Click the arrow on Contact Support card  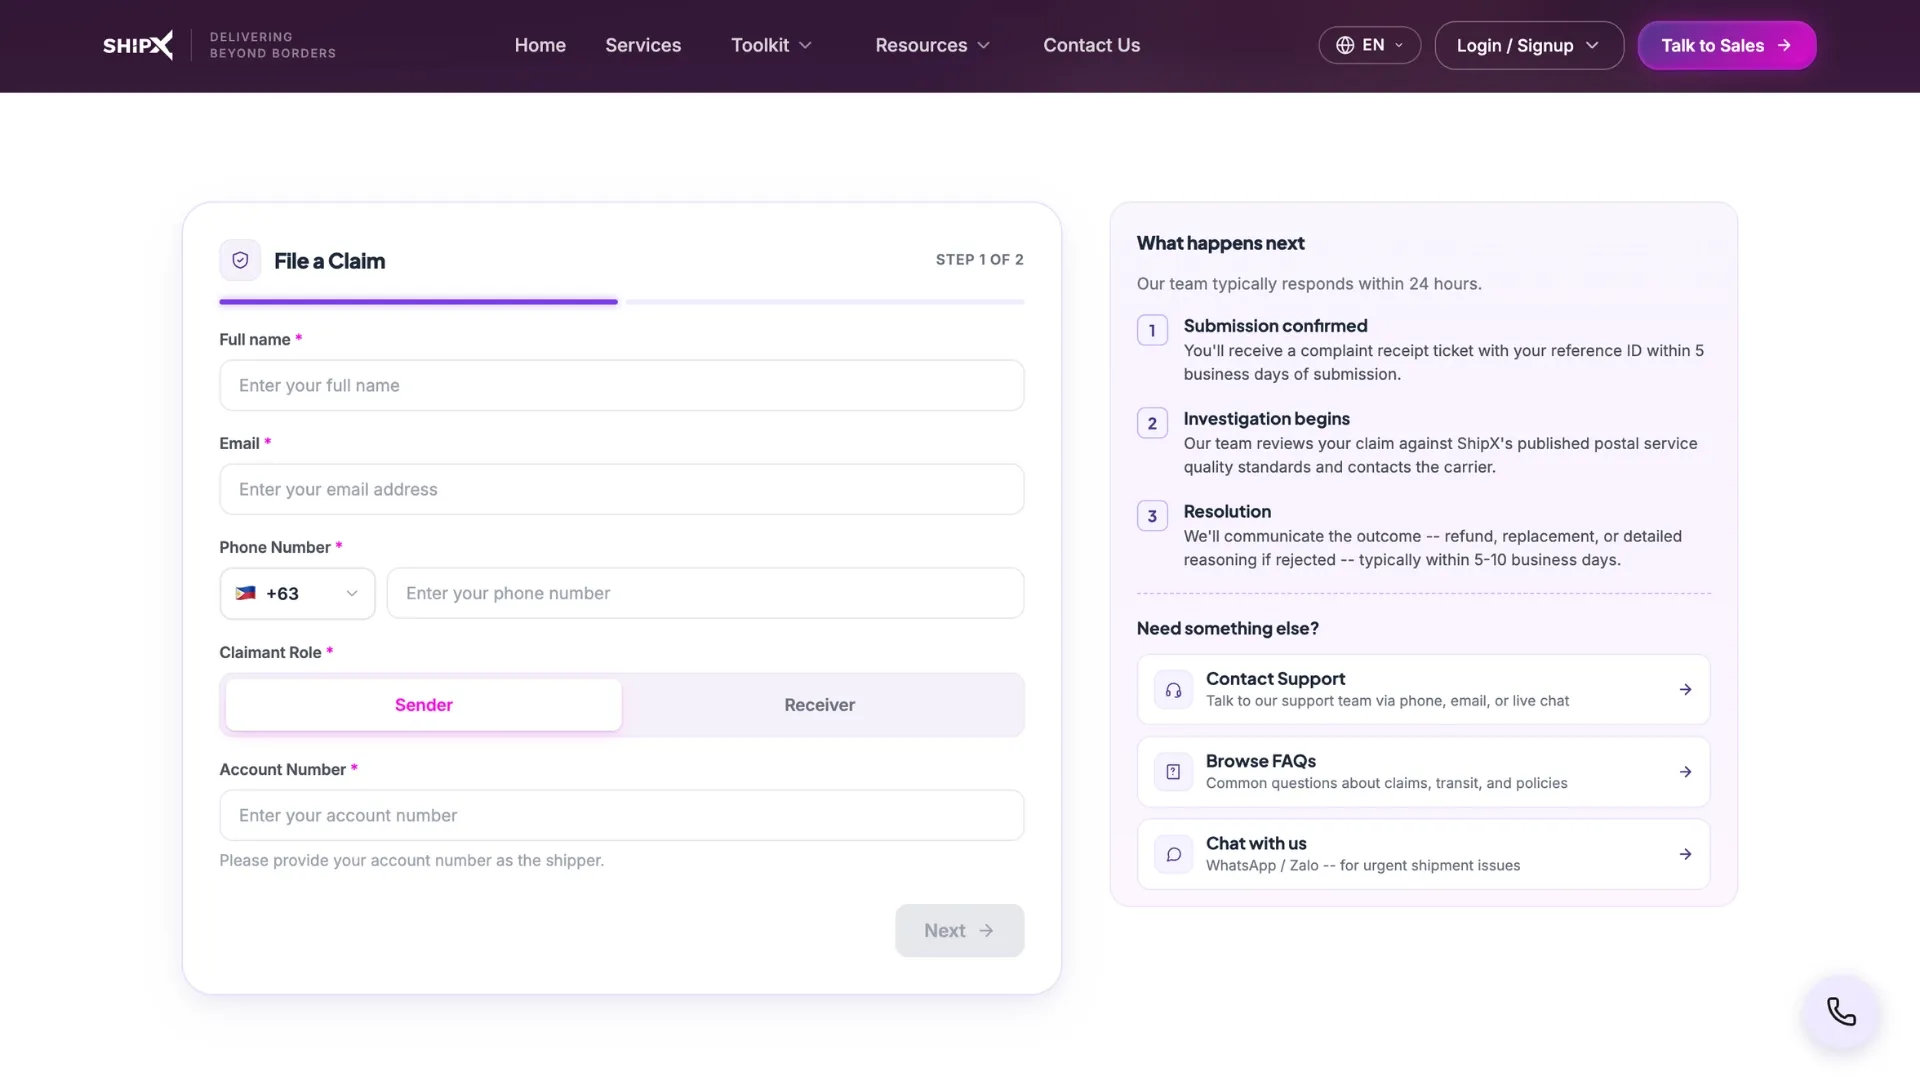pyautogui.click(x=1685, y=690)
